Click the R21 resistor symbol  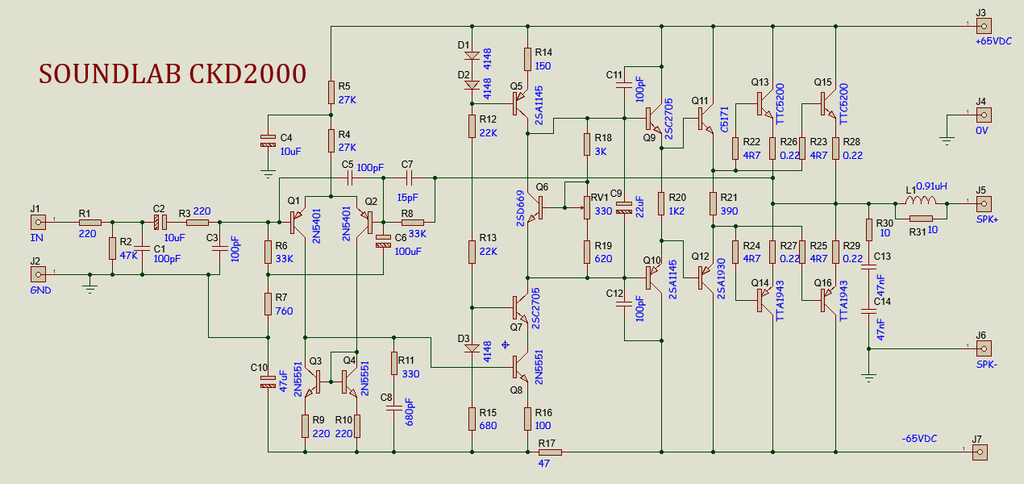(713, 203)
